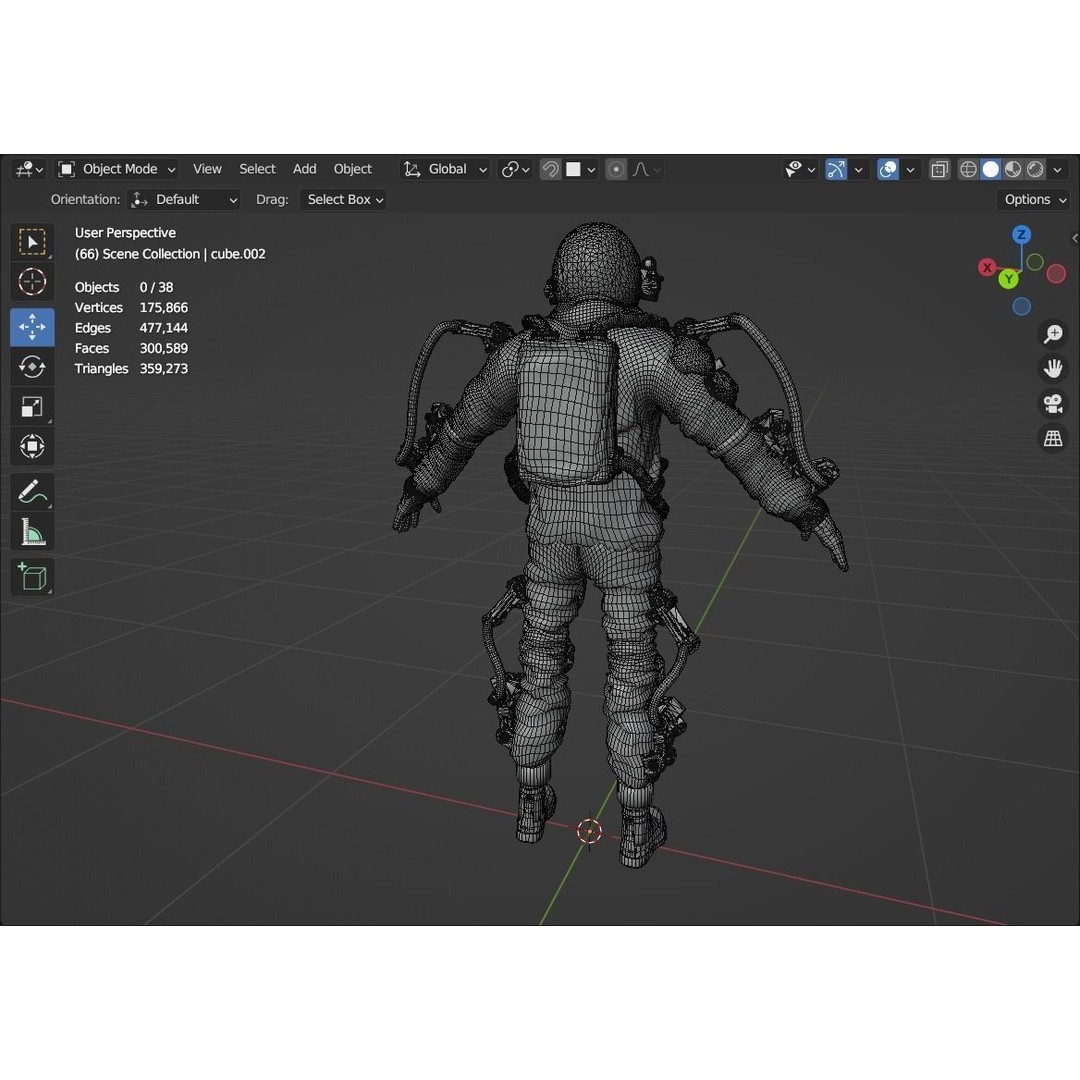This screenshot has height=1080, width=1080.
Task: Click the 'Scene Collection | cube.002' text
Action: point(183,254)
